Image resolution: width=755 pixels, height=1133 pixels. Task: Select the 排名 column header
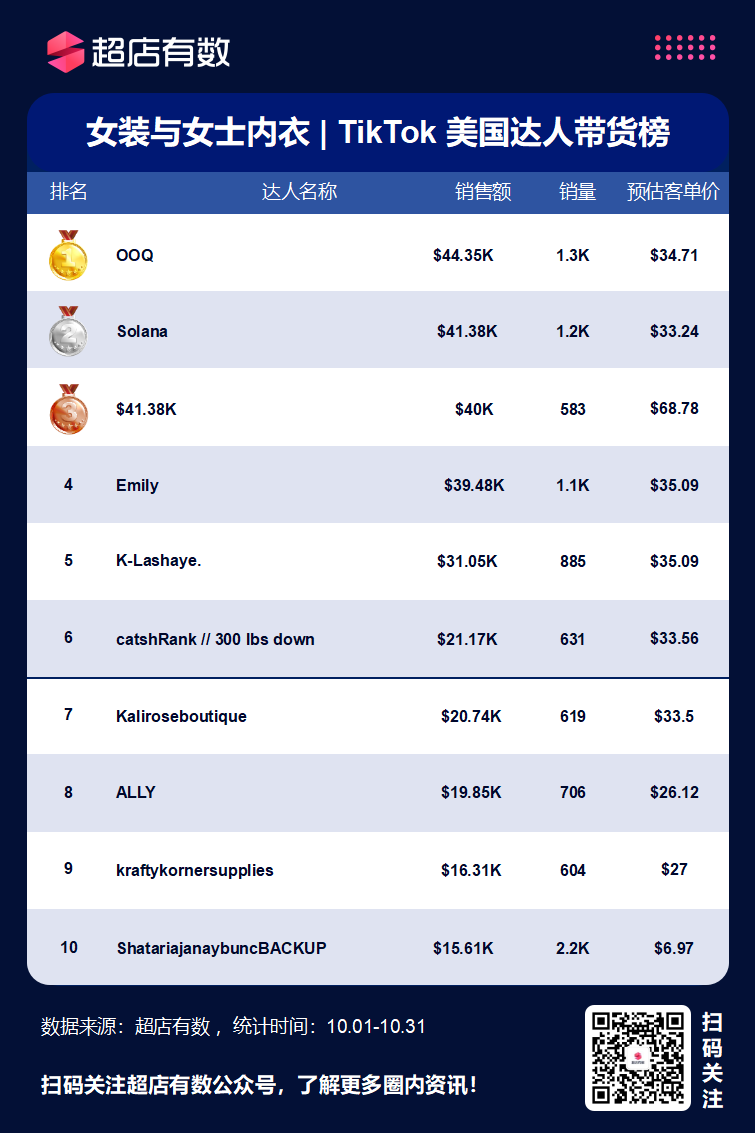pyautogui.click(x=69, y=191)
